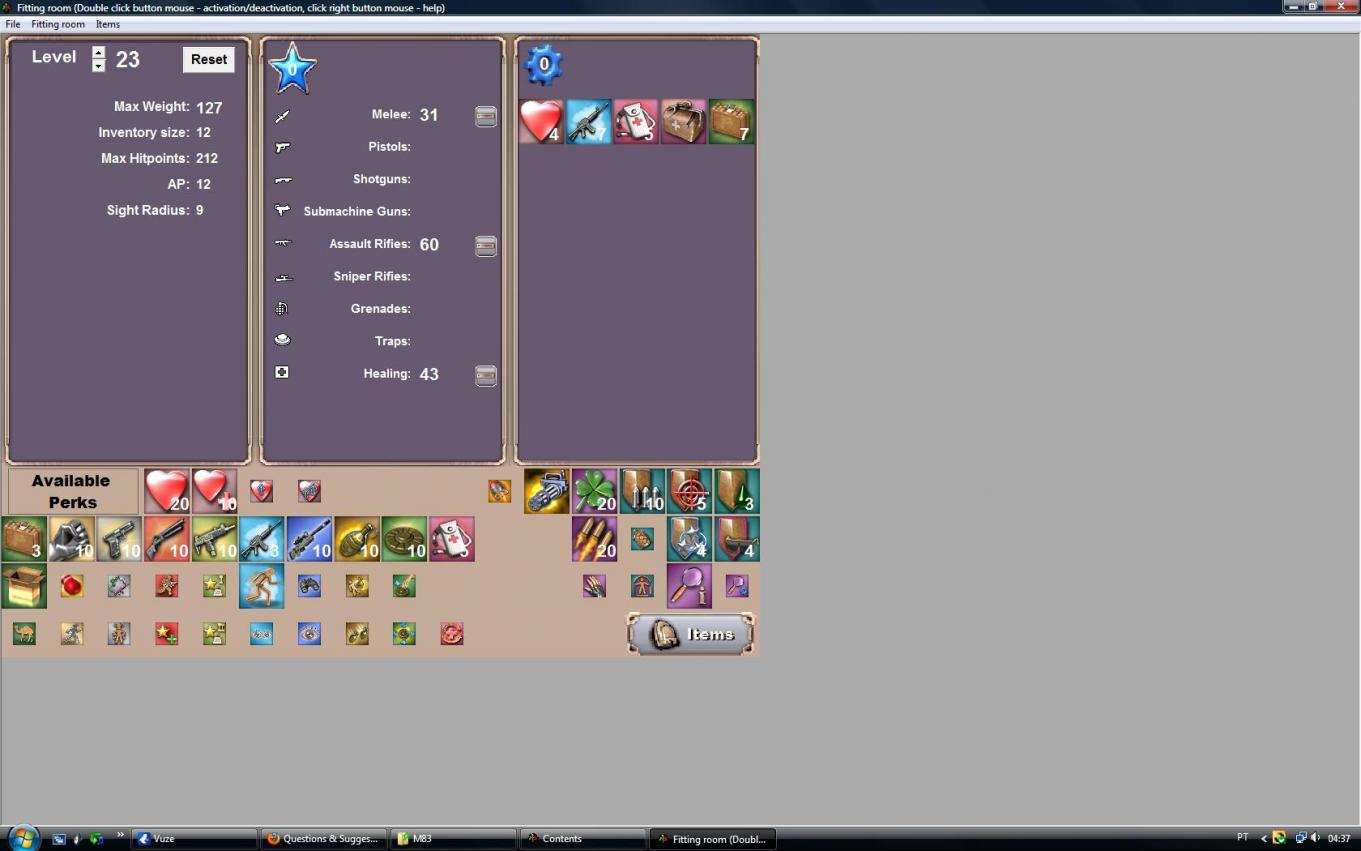Viewport: 1361px width, 851px height.
Task: Click the grenade perk in Available Perks
Action: pyautogui.click(x=356, y=539)
